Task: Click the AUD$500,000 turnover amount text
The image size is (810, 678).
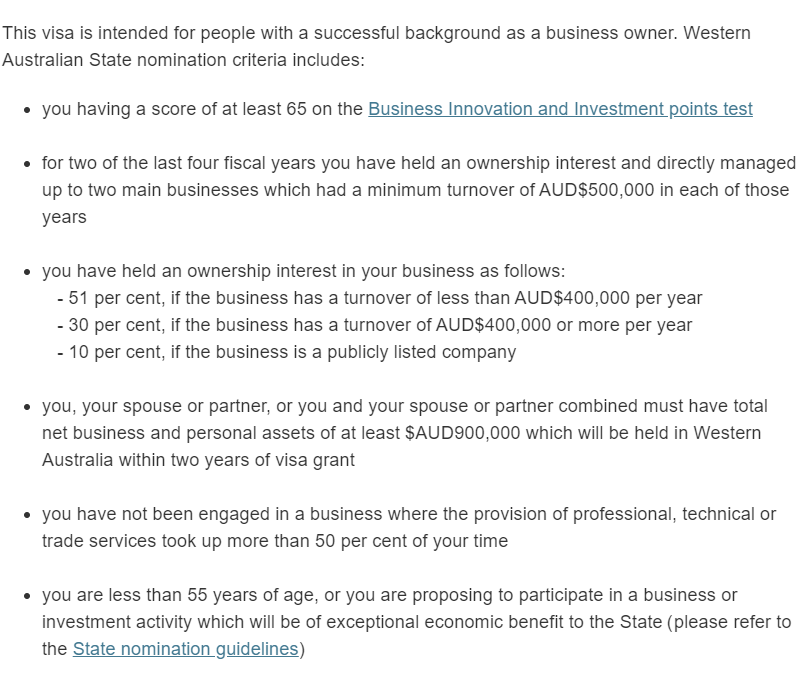Action: [x=597, y=190]
